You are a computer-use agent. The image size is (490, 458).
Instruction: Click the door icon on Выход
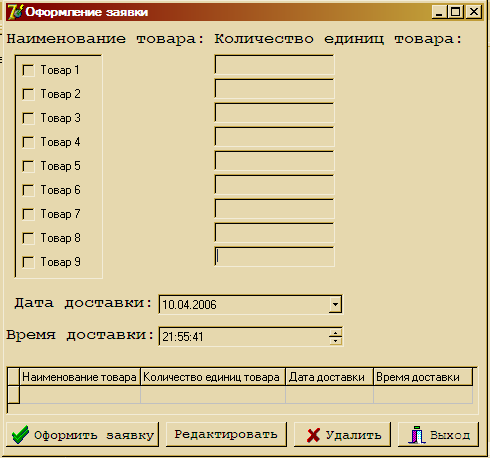click(417, 435)
